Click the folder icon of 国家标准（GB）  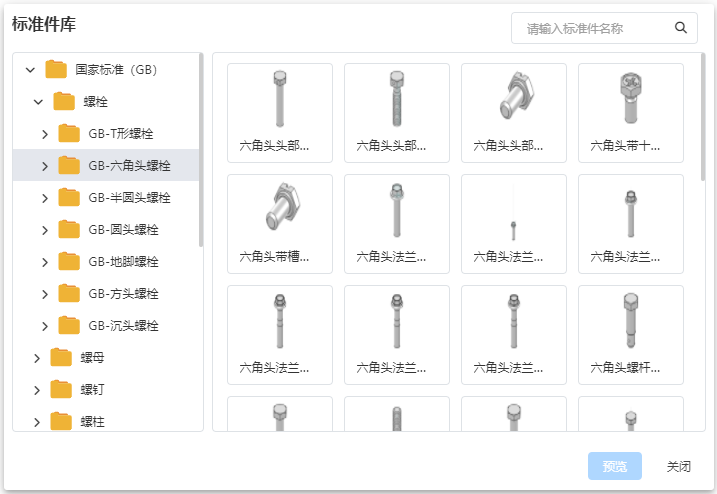[56, 70]
